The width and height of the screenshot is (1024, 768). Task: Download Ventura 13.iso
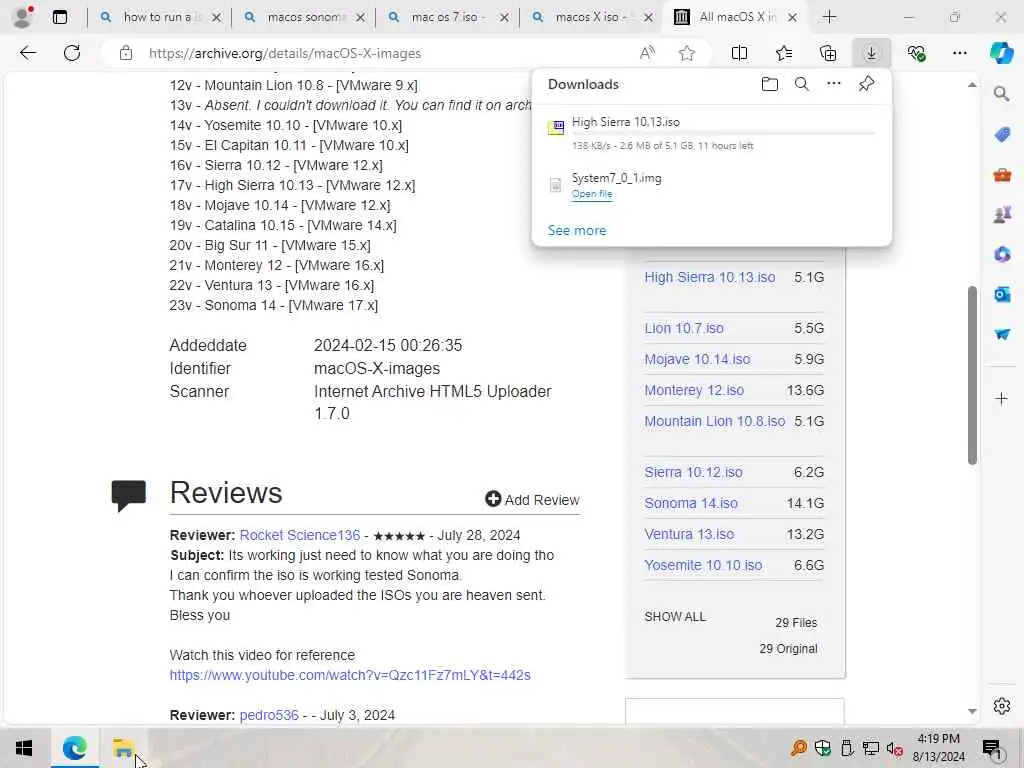[689, 534]
